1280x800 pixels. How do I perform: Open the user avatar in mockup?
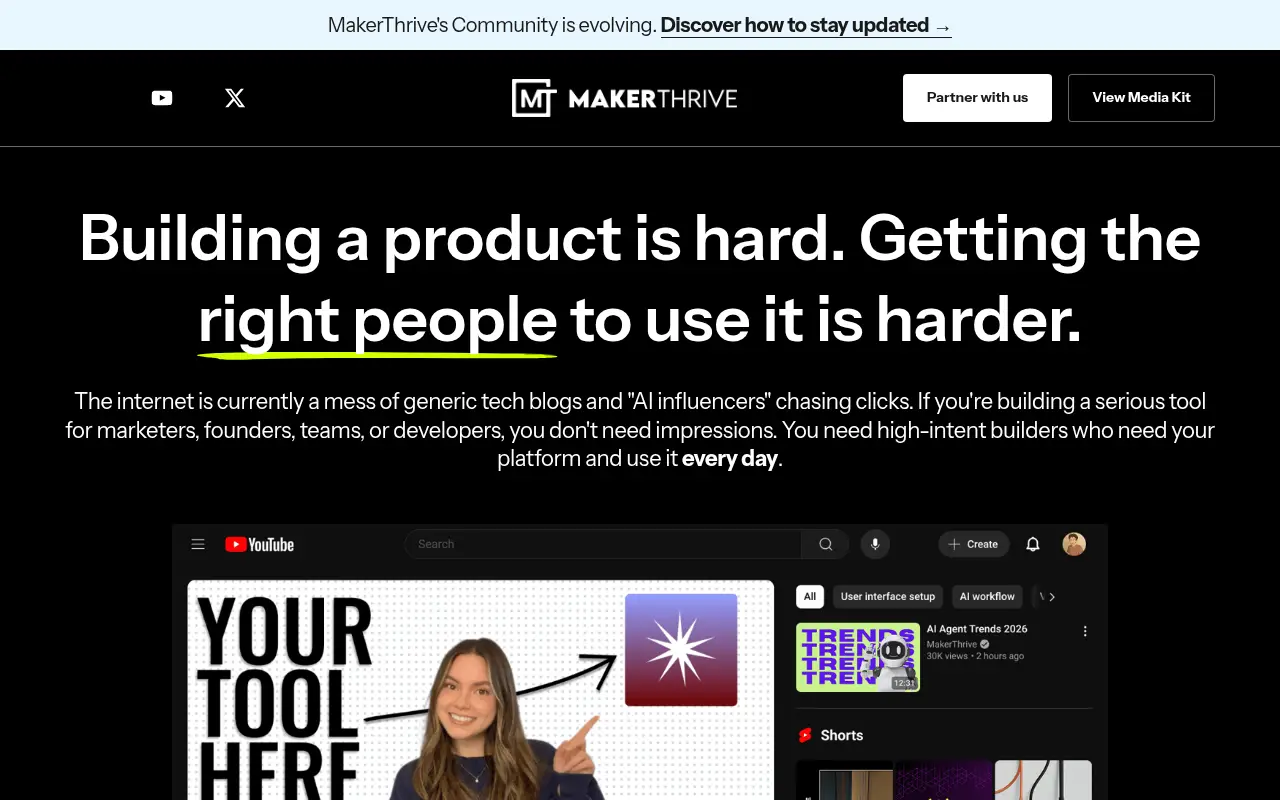tap(1074, 544)
